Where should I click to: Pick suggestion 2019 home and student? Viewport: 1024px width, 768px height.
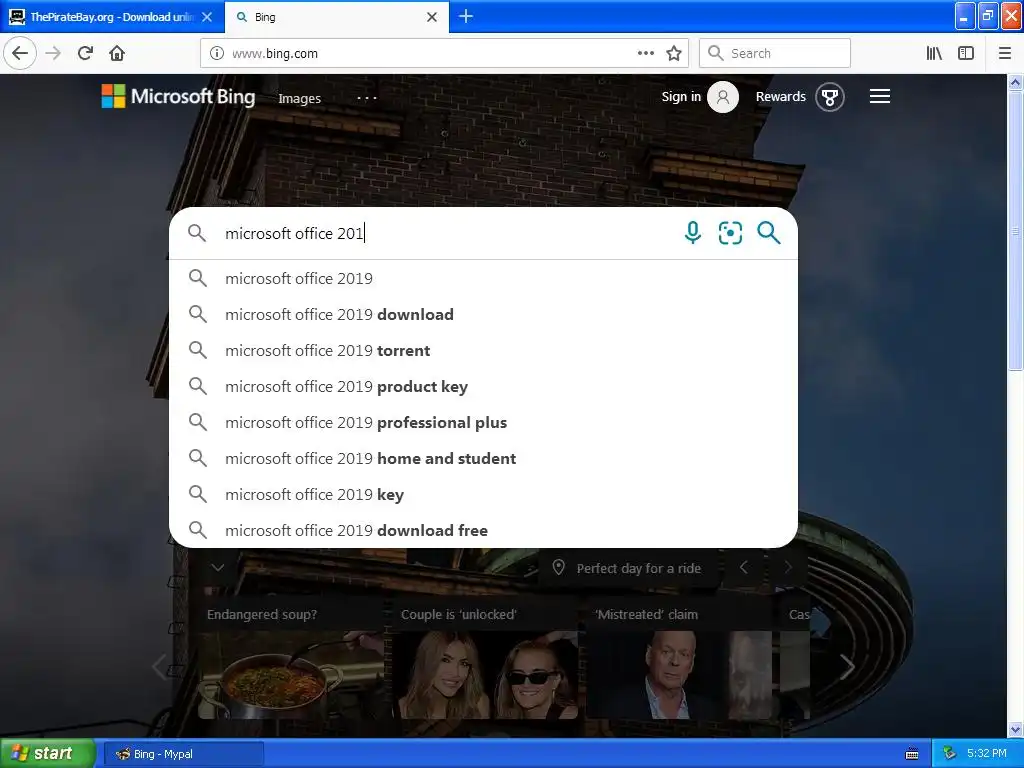[x=483, y=458]
